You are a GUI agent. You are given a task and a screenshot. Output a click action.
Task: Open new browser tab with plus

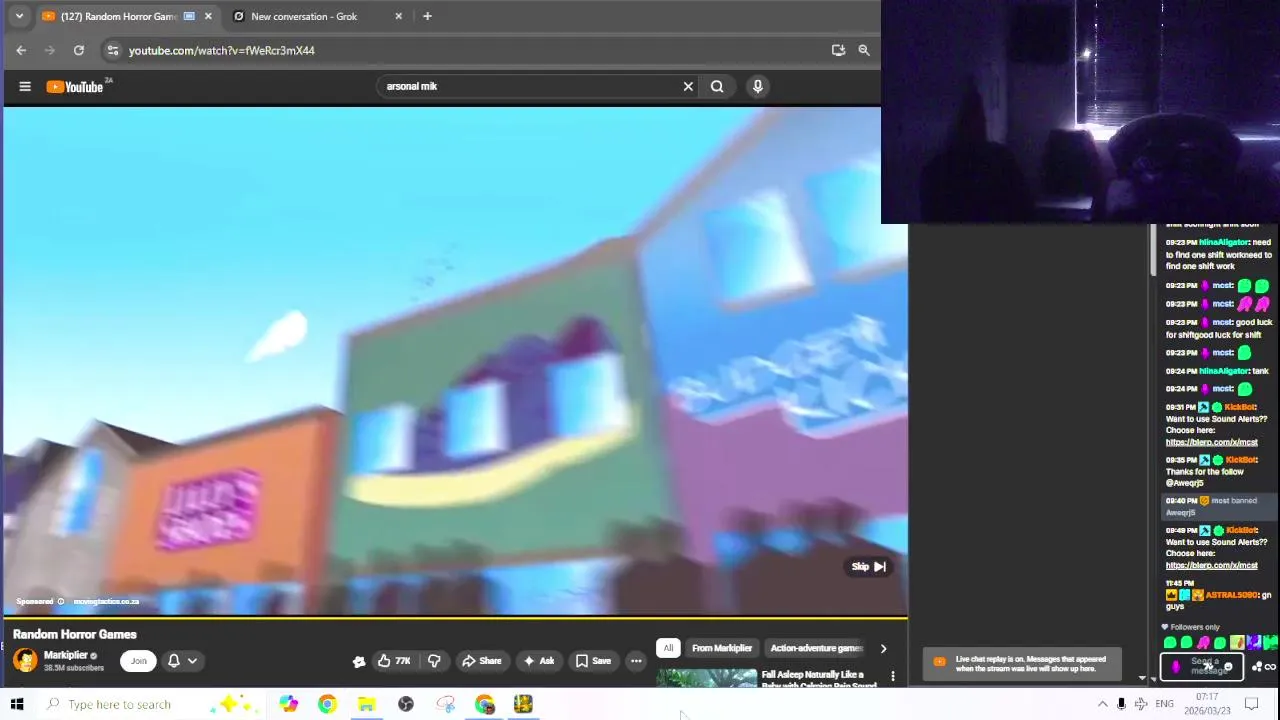tap(427, 16)
